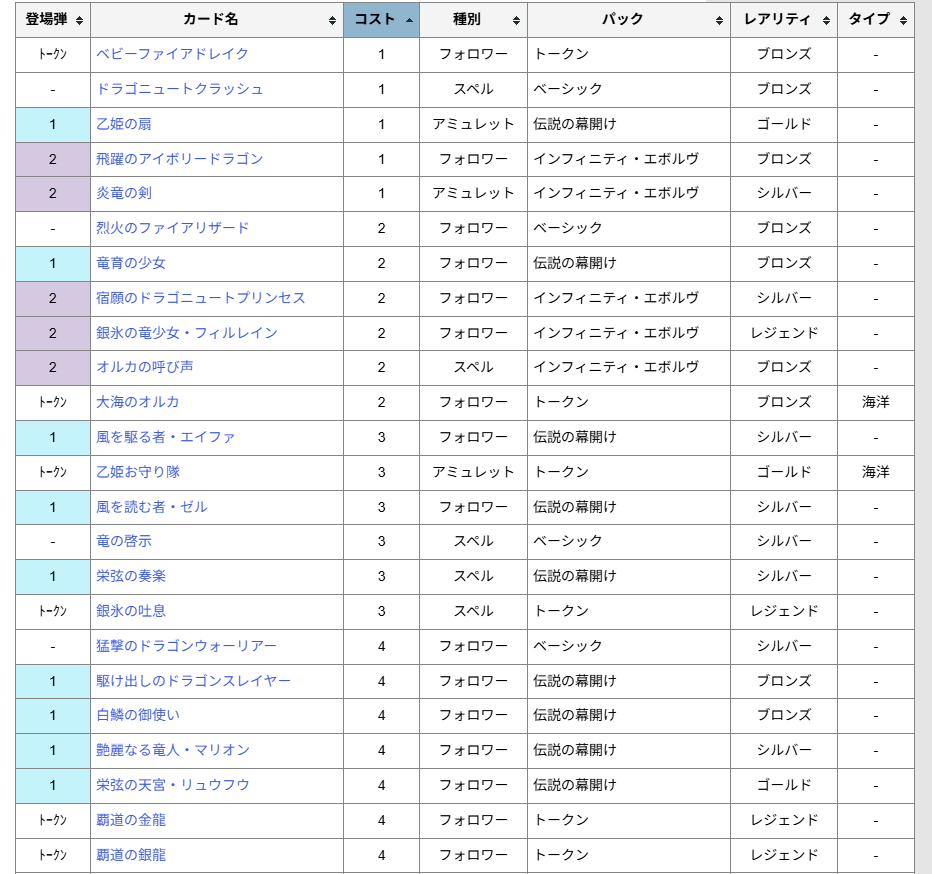Select the 炎竜の剣 card link

point(124,193)
